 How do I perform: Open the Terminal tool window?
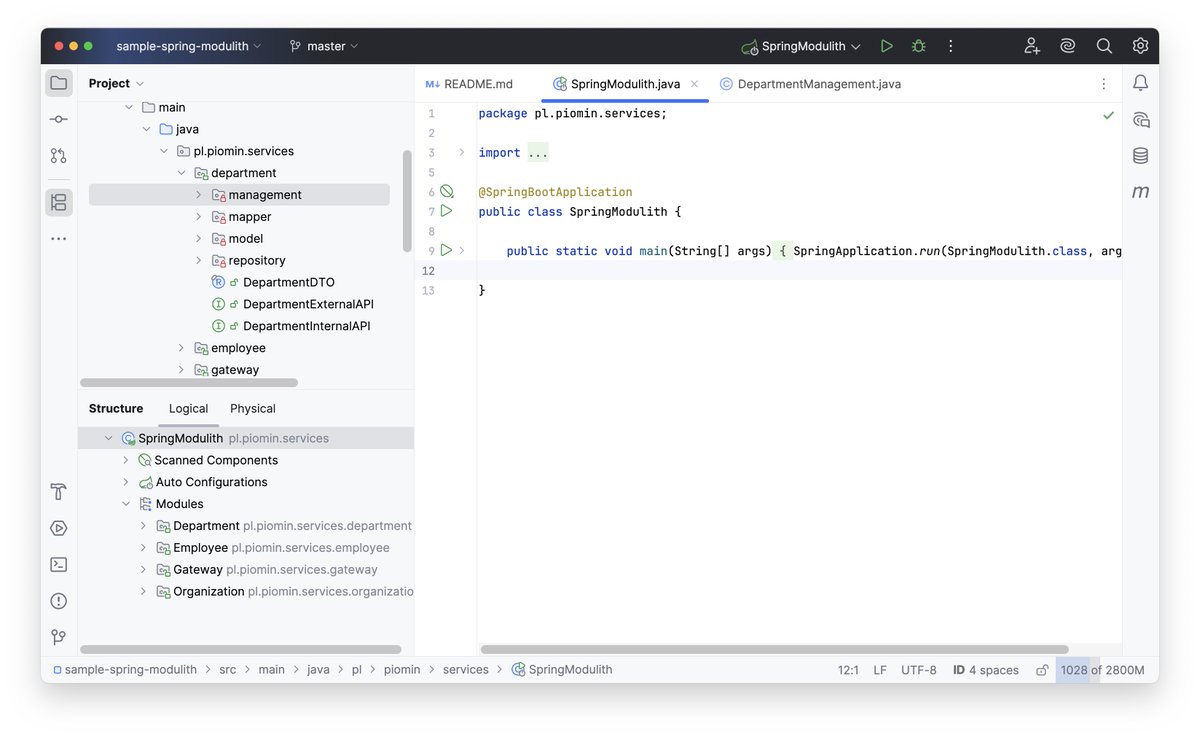(59, 564)
